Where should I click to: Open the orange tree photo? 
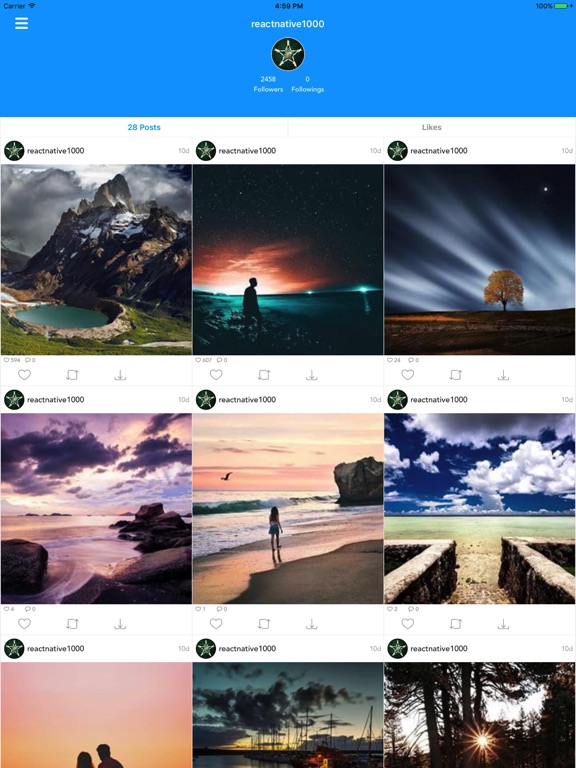coord(480,260)
